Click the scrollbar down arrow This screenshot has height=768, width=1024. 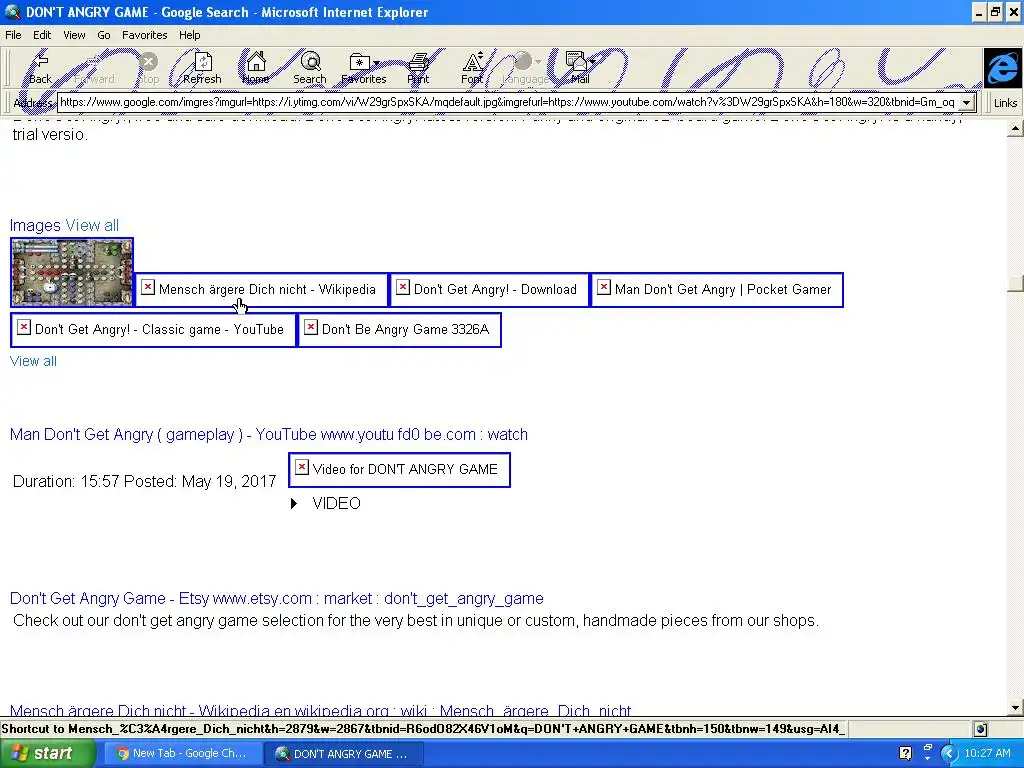tap(1015, 707)
